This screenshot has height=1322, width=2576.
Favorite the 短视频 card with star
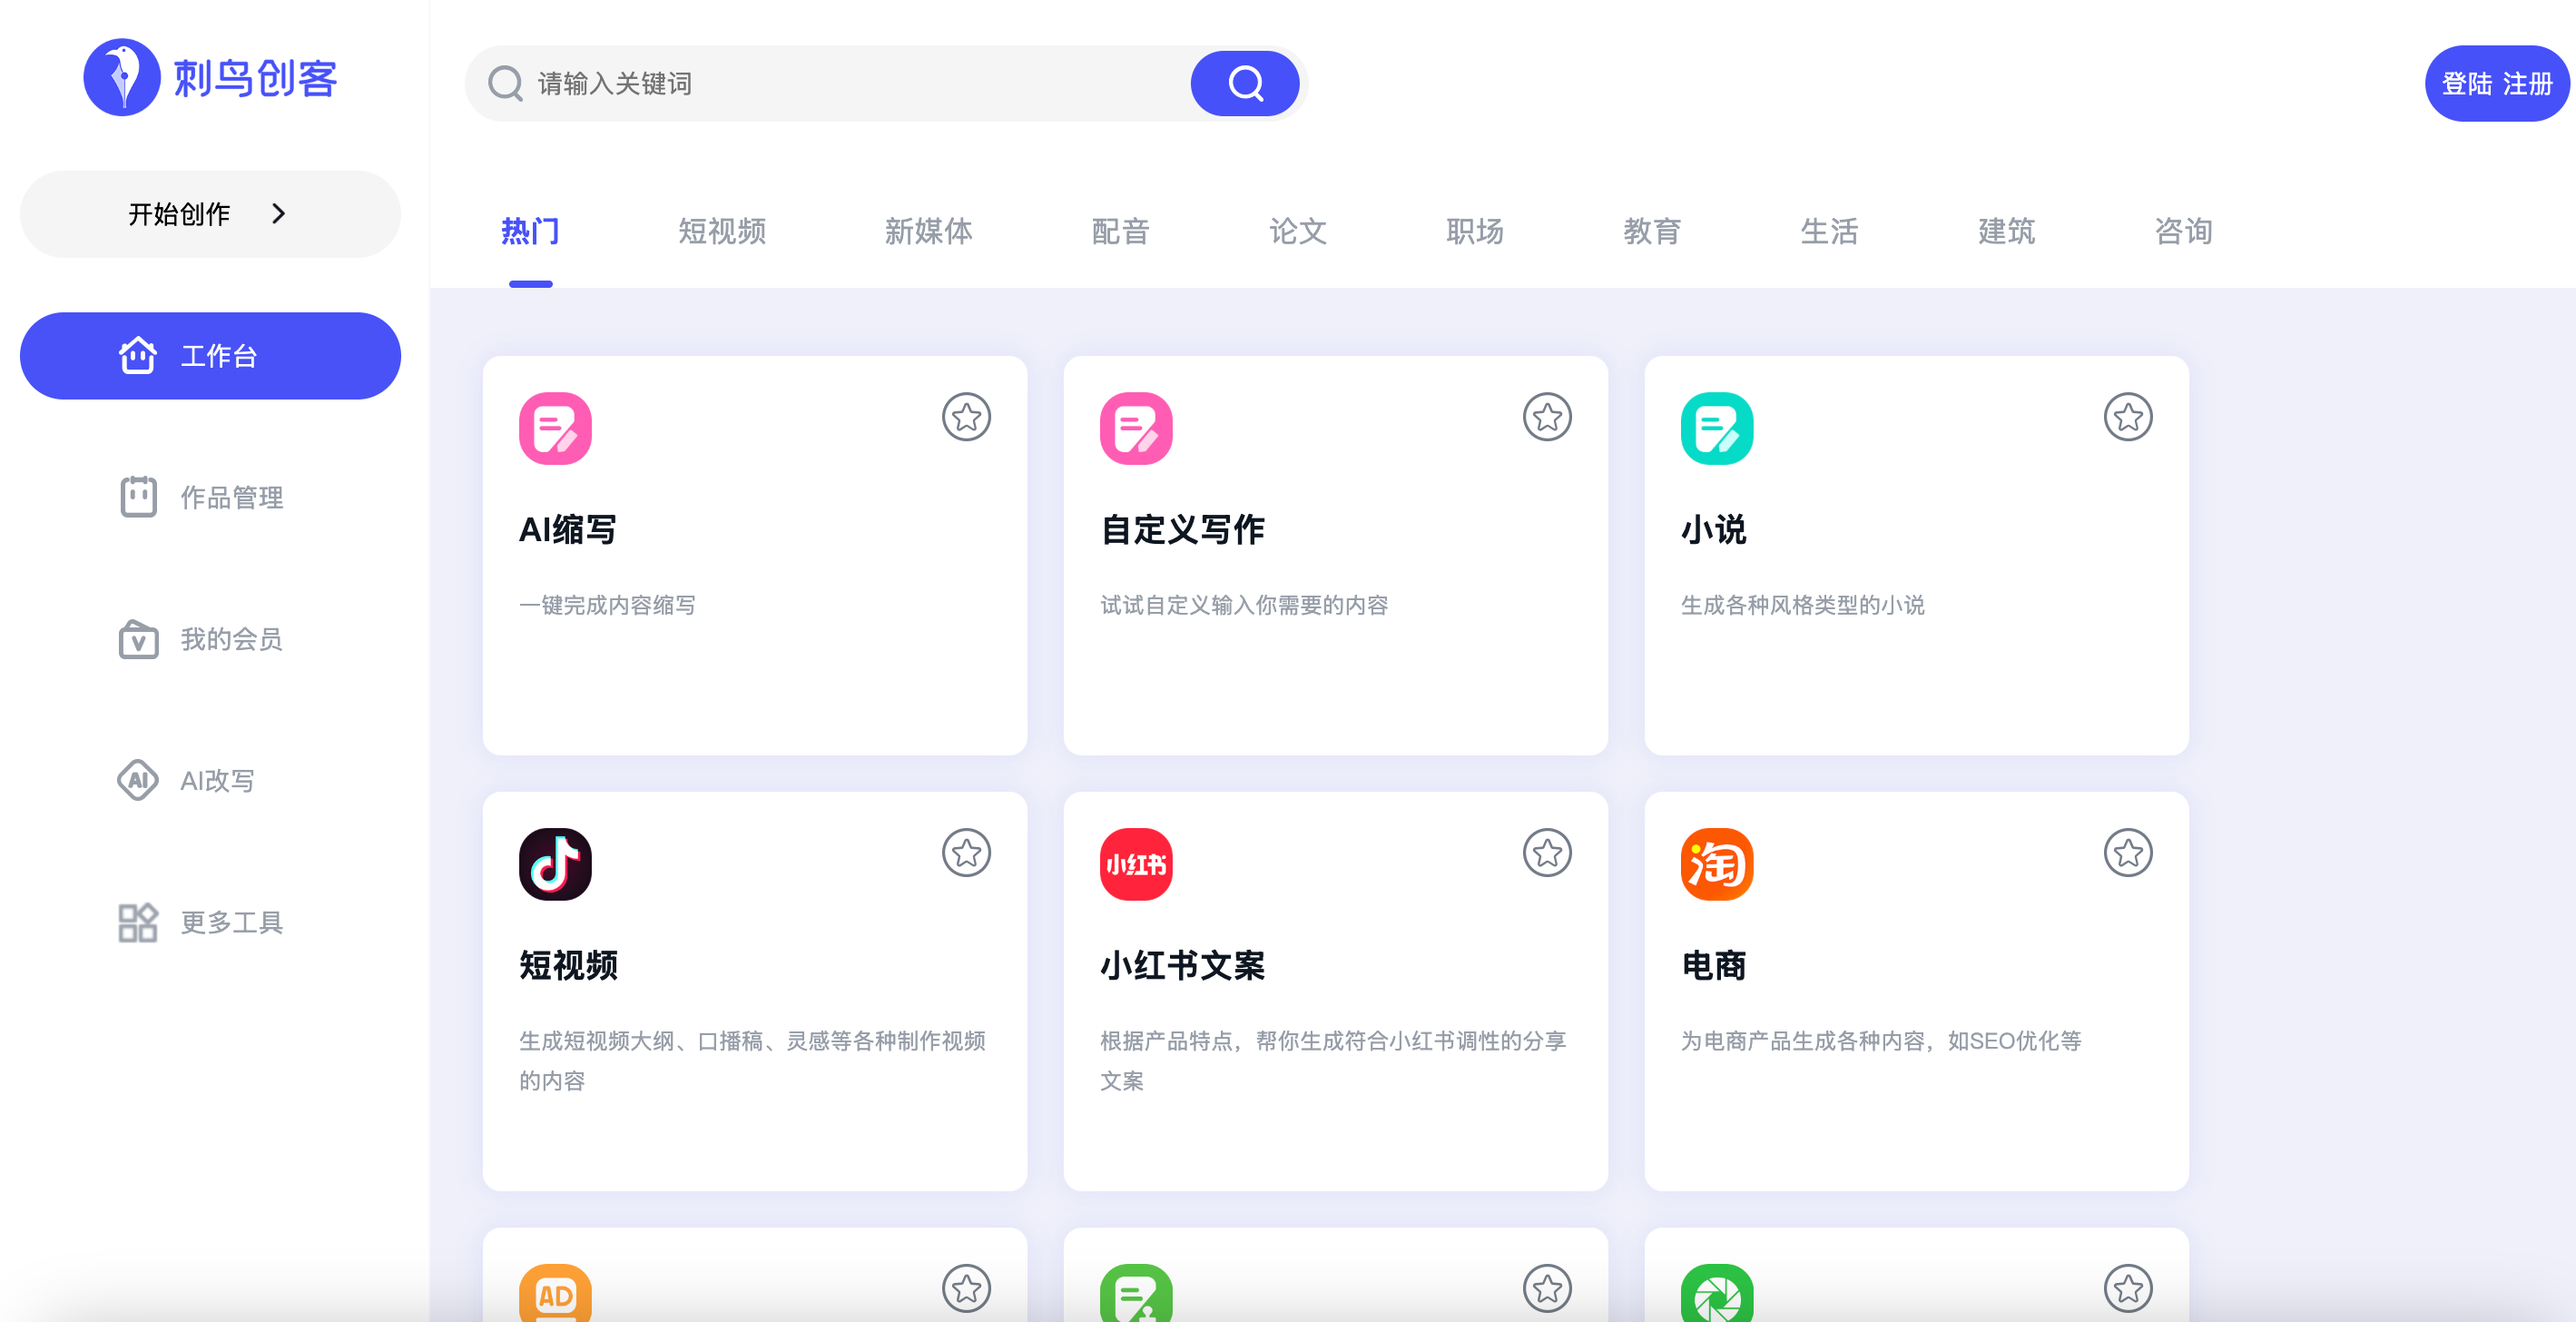966,853
